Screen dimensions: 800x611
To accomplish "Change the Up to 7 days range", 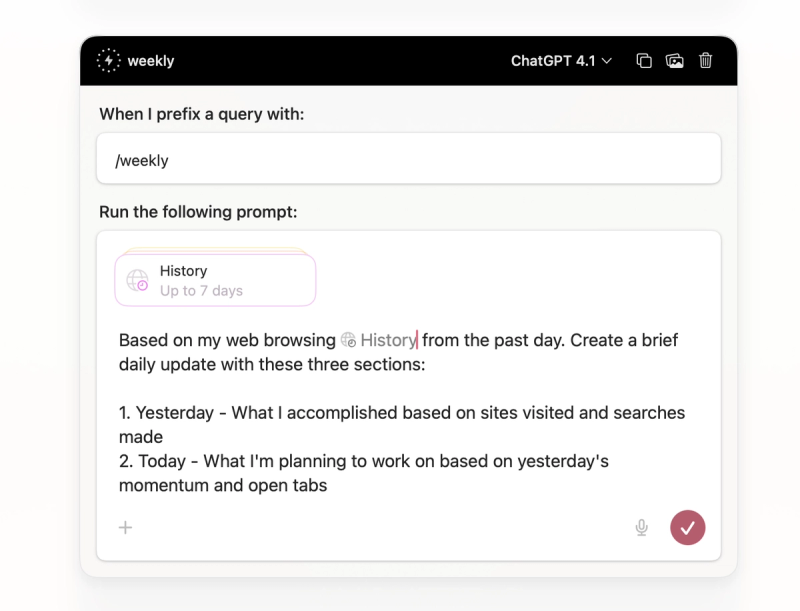I will pos(201,291).
